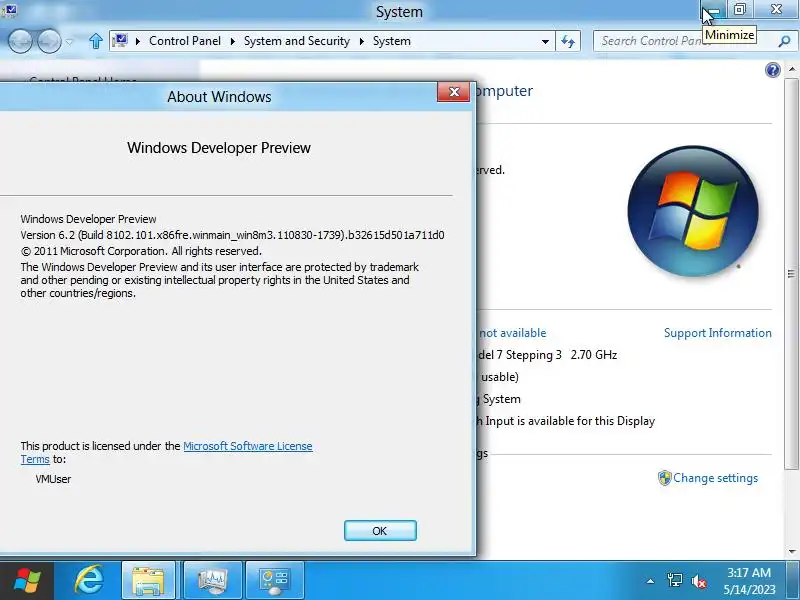The width and height of the screenshot is (800, 600).
Task: Open Support Information link
Action: pyautogui.click(x=717, y=333)
